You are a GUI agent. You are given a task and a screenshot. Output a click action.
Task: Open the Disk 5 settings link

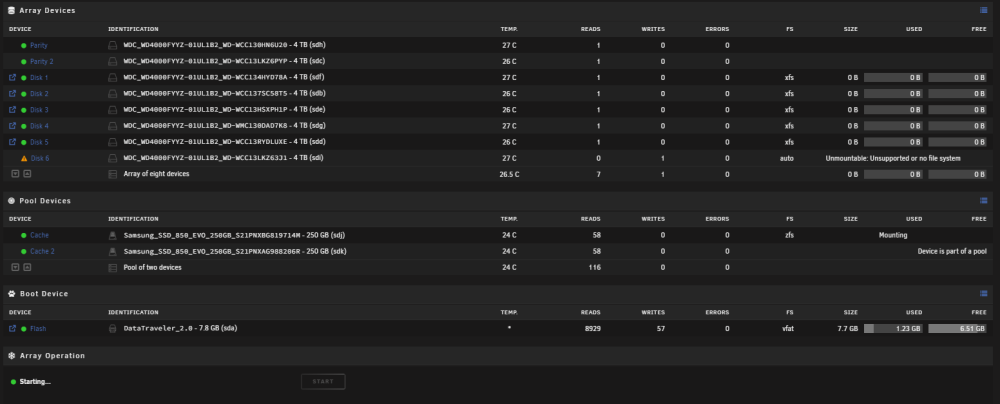[39, 142]
